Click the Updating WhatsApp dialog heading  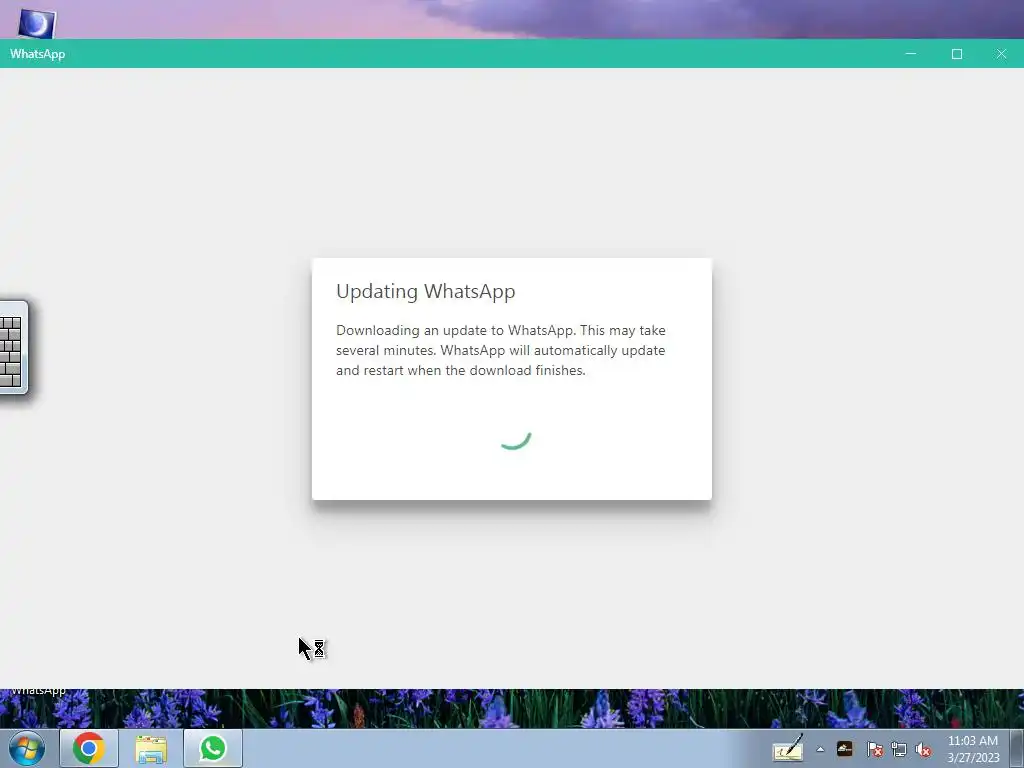426,291
